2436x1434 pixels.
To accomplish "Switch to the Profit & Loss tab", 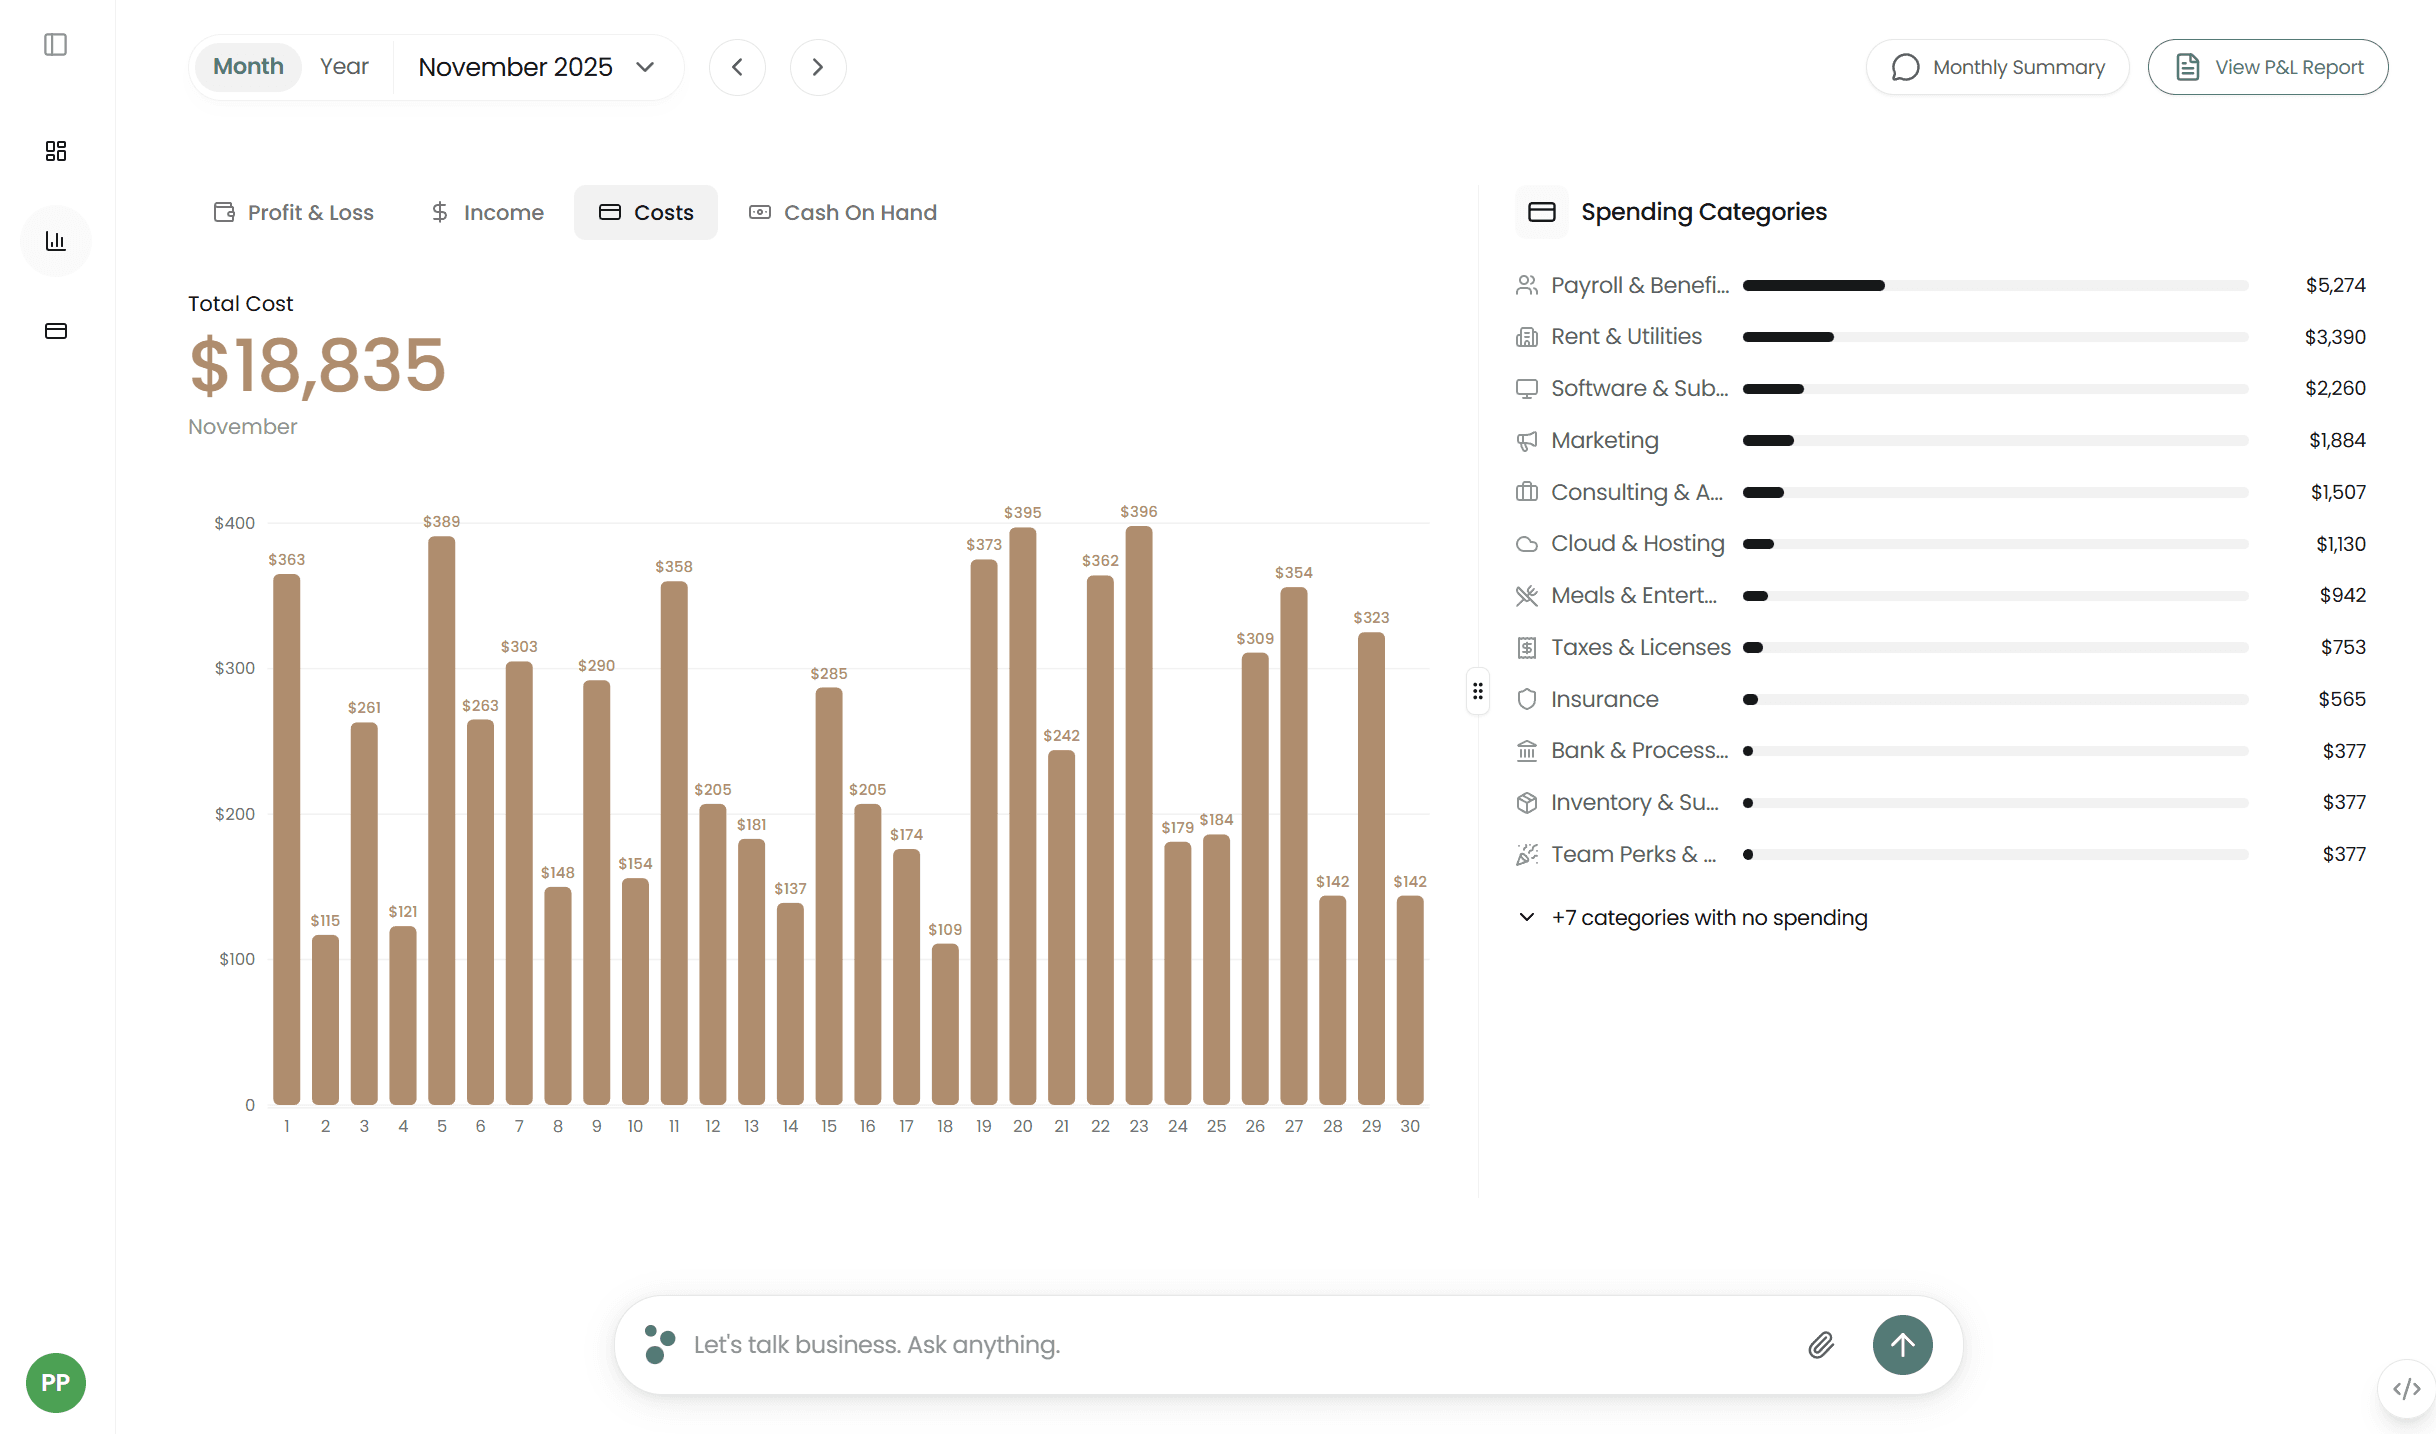I will point(294,212).
